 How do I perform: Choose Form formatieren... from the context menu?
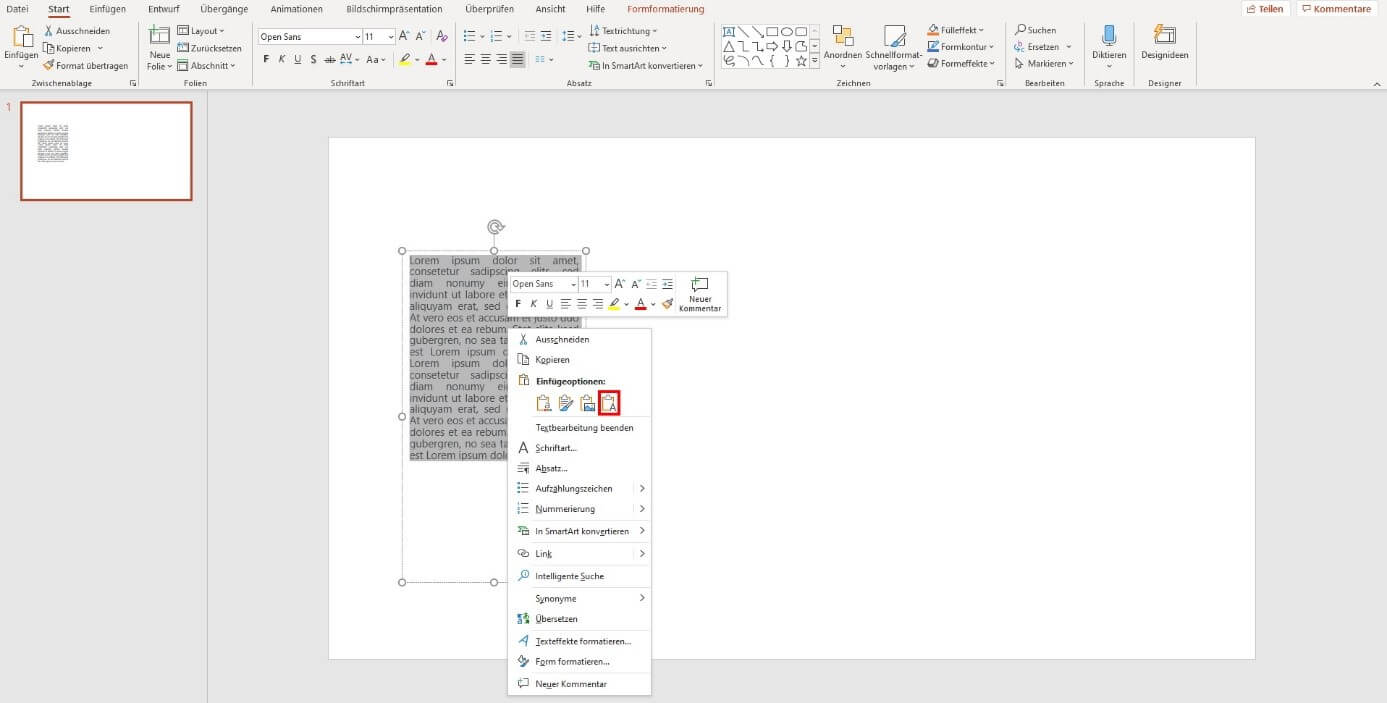pos(580,661)
